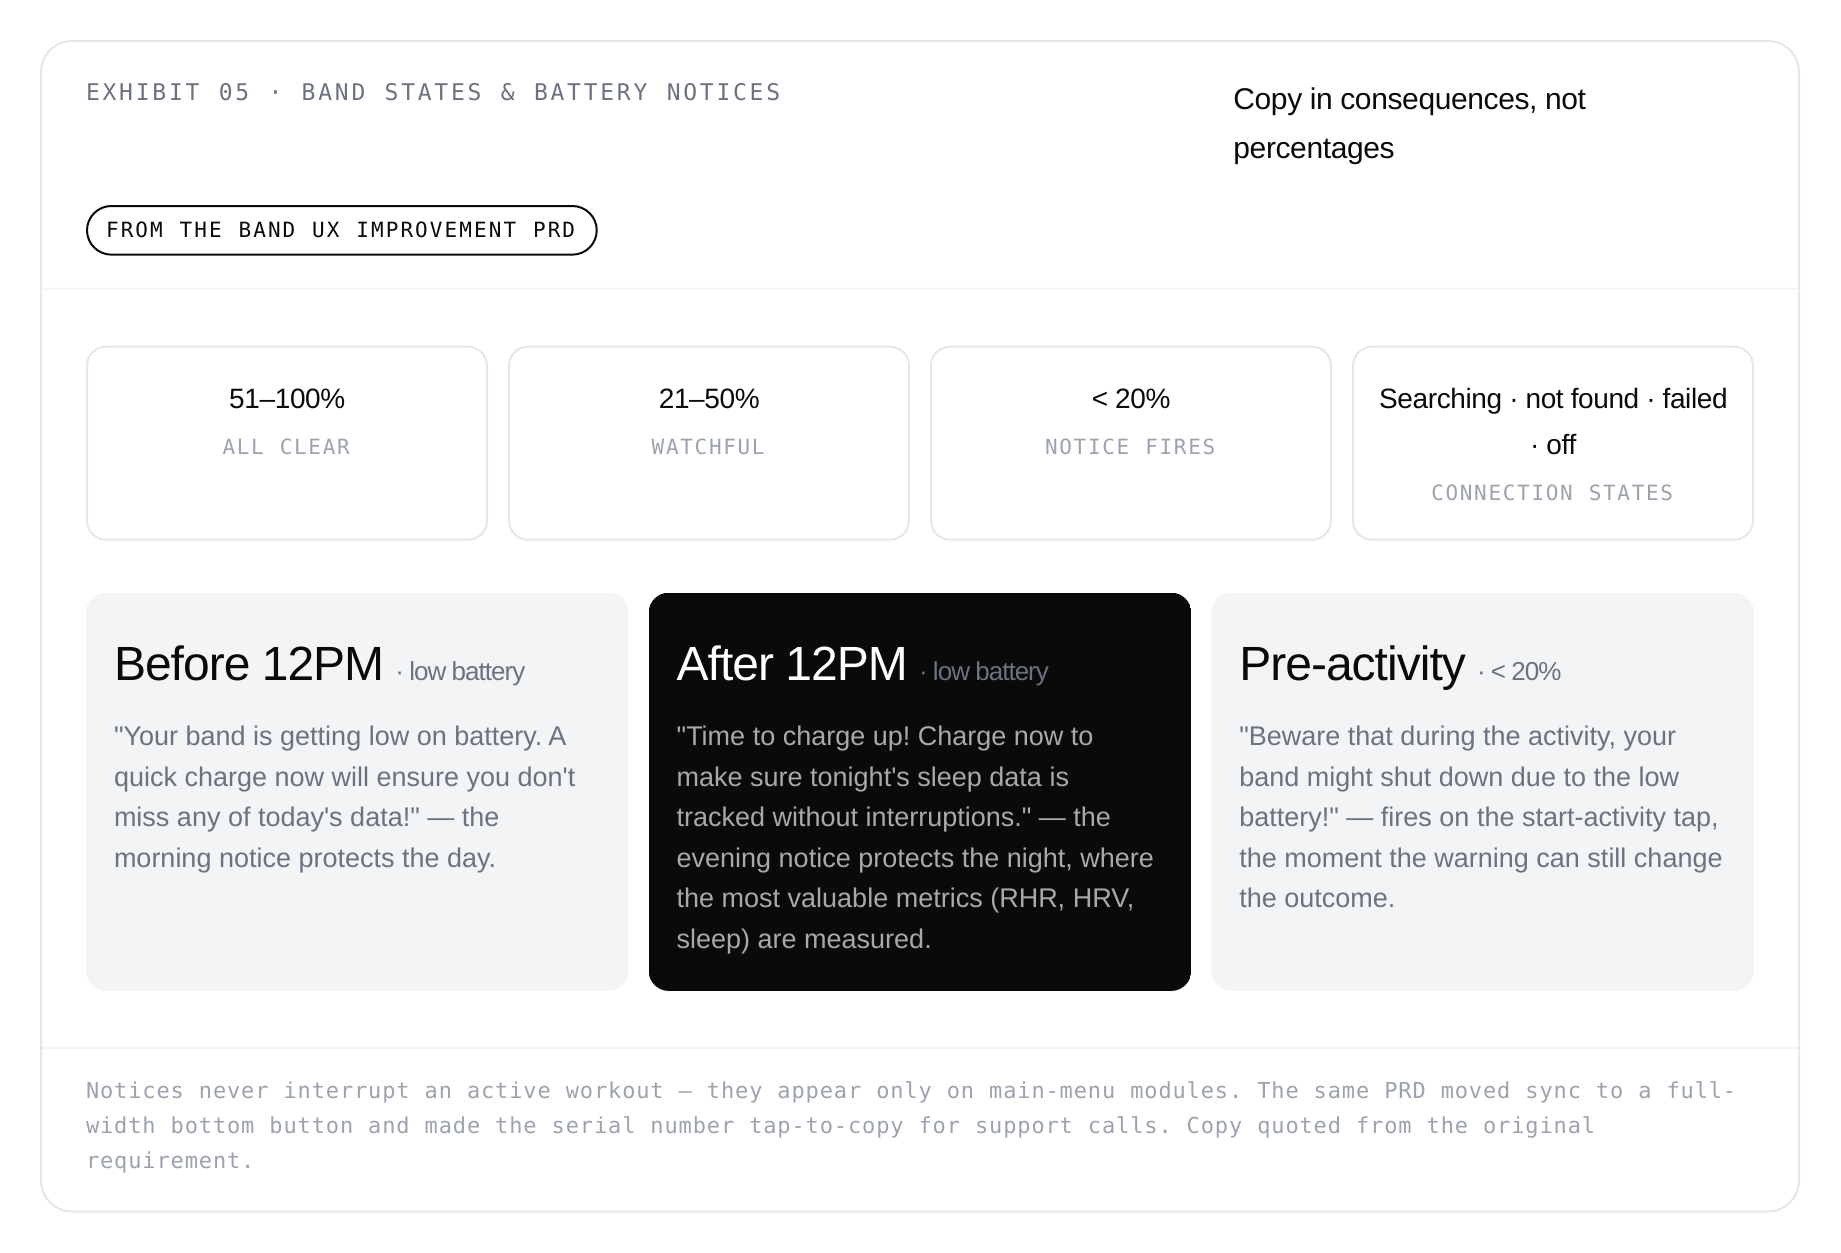This screenshot has height=1253, width=1841.
Task: Click the 'WATCHFUL' label
Action: tap(708, 447)
